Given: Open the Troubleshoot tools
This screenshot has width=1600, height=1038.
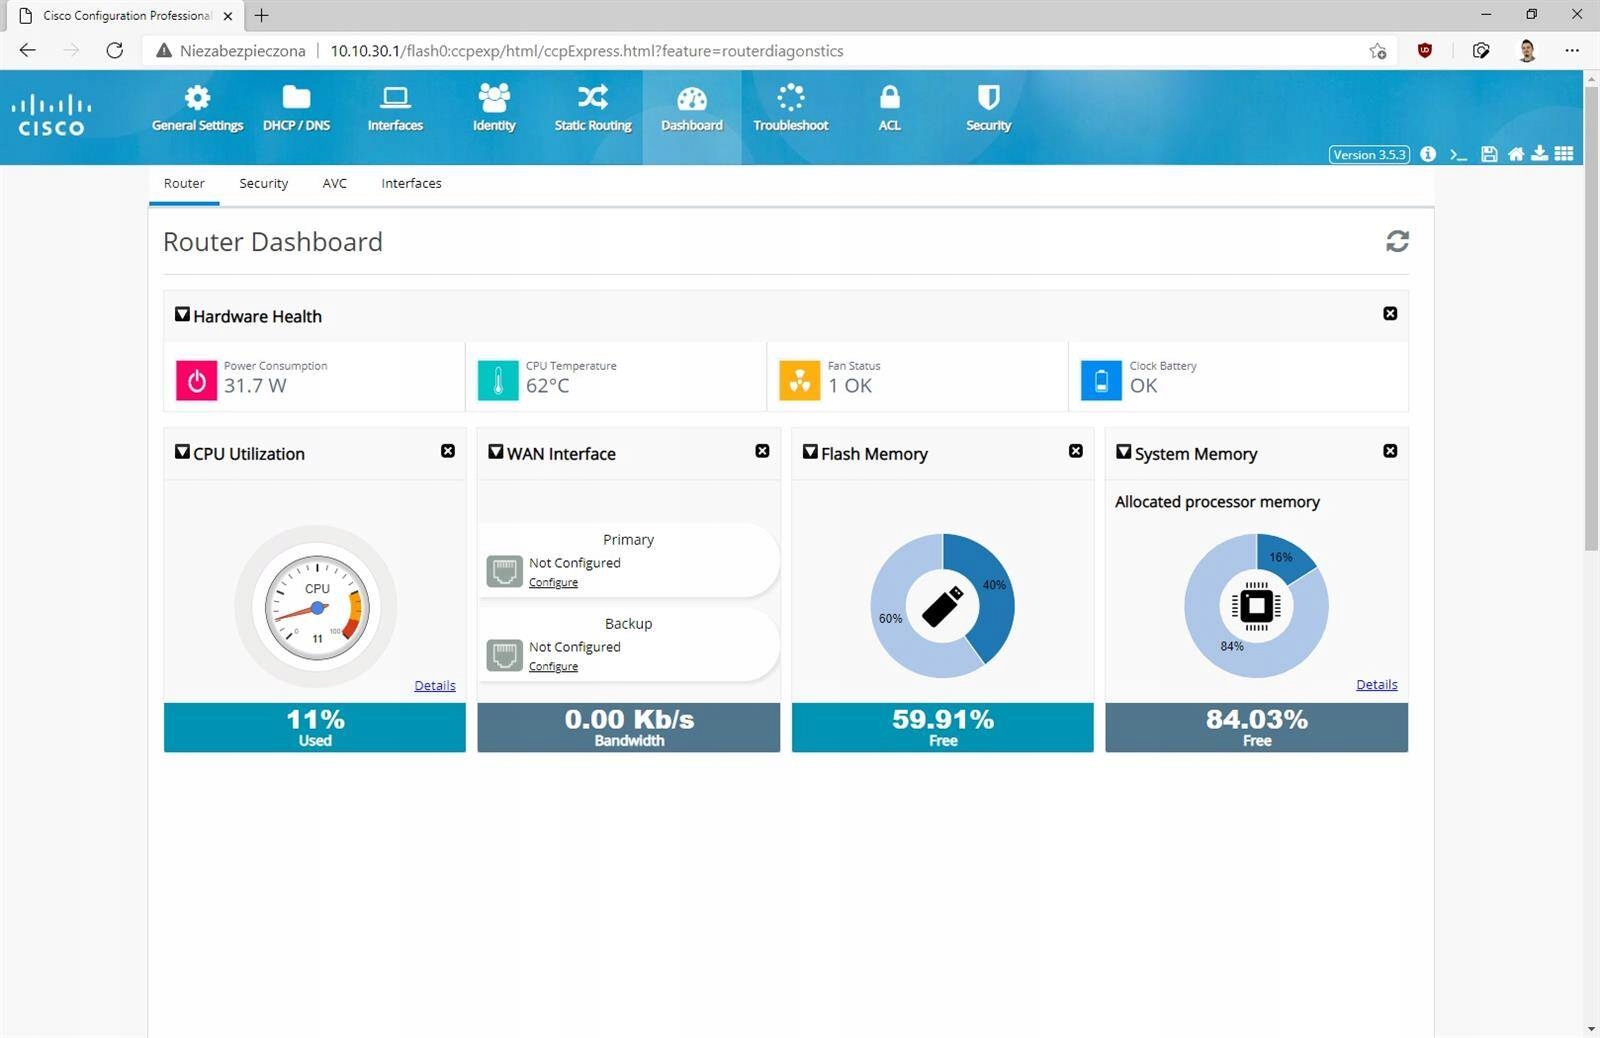Looking at the screenshot, I should (x=790, y=108).
